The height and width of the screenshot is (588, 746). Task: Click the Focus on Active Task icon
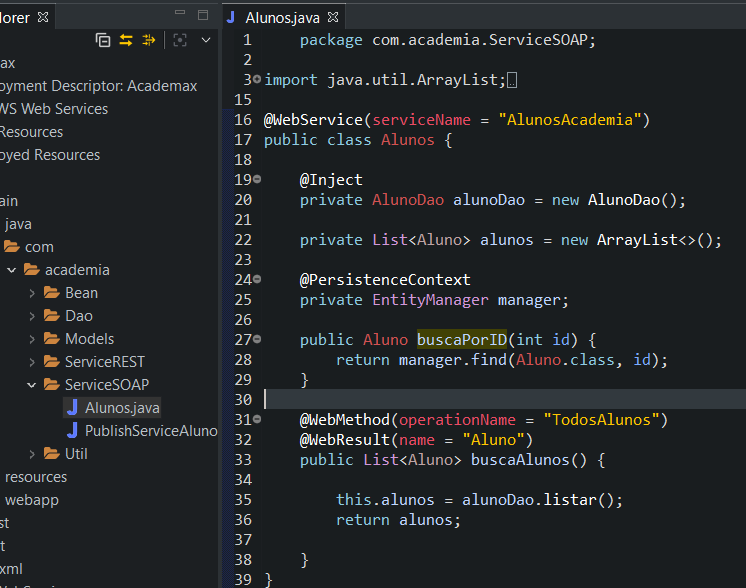[x=180, y=40]
